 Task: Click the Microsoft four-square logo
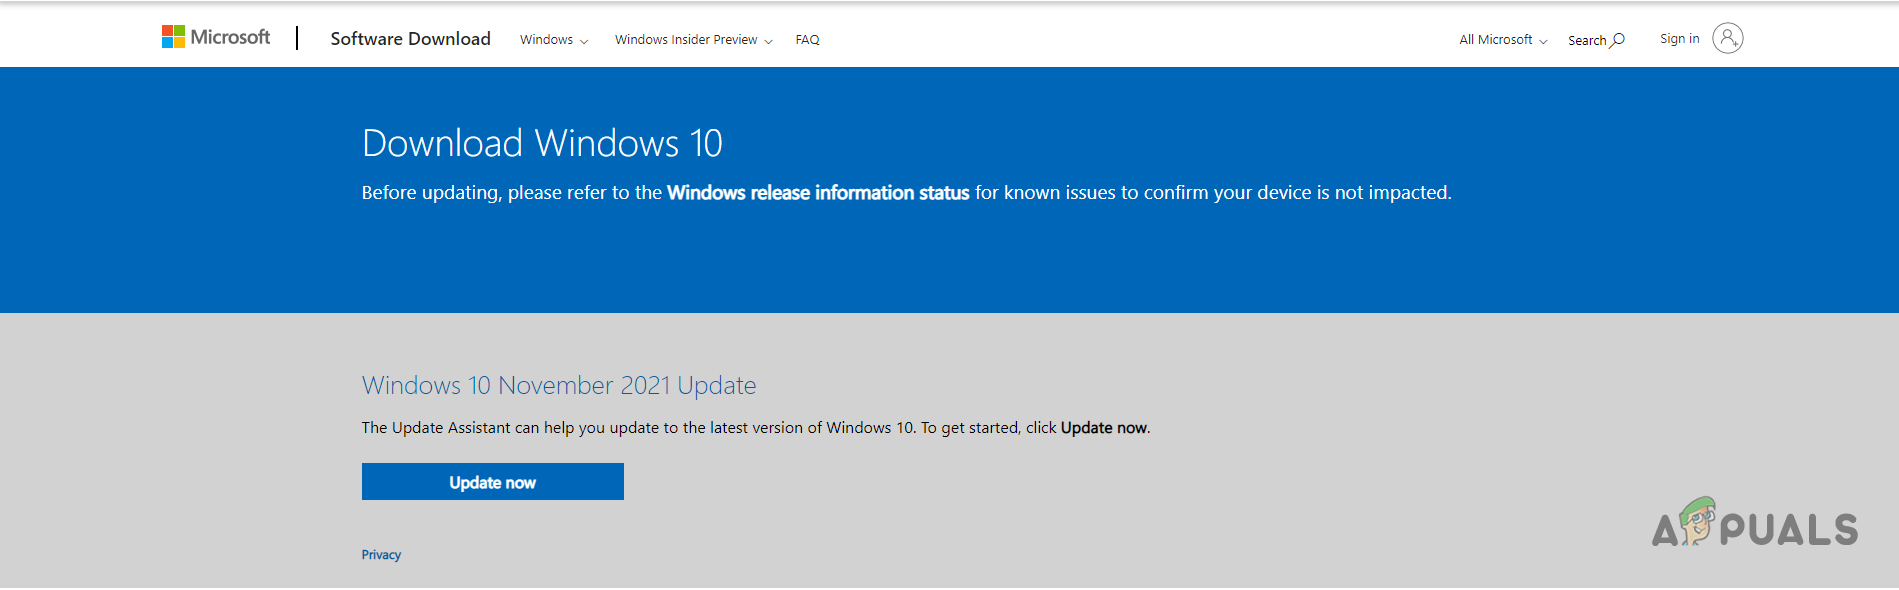[173, 37]
